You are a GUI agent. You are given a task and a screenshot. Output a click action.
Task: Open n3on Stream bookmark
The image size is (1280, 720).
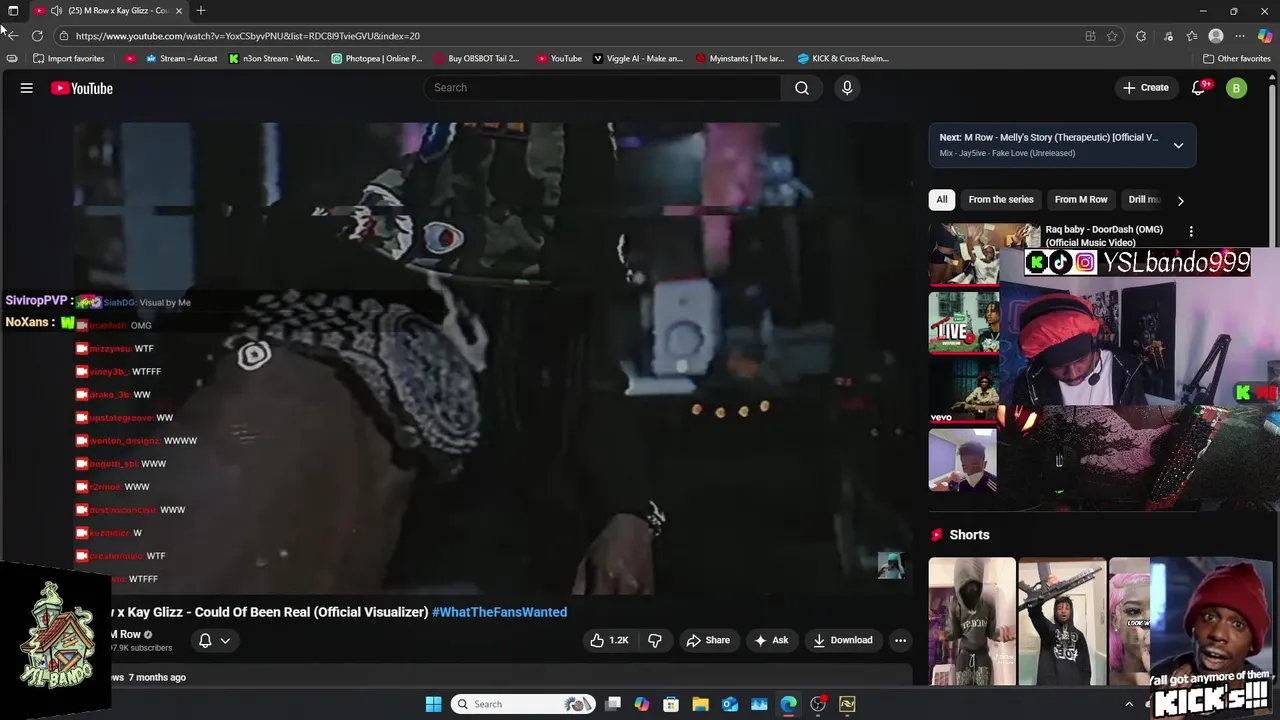(x=274, y=58)
